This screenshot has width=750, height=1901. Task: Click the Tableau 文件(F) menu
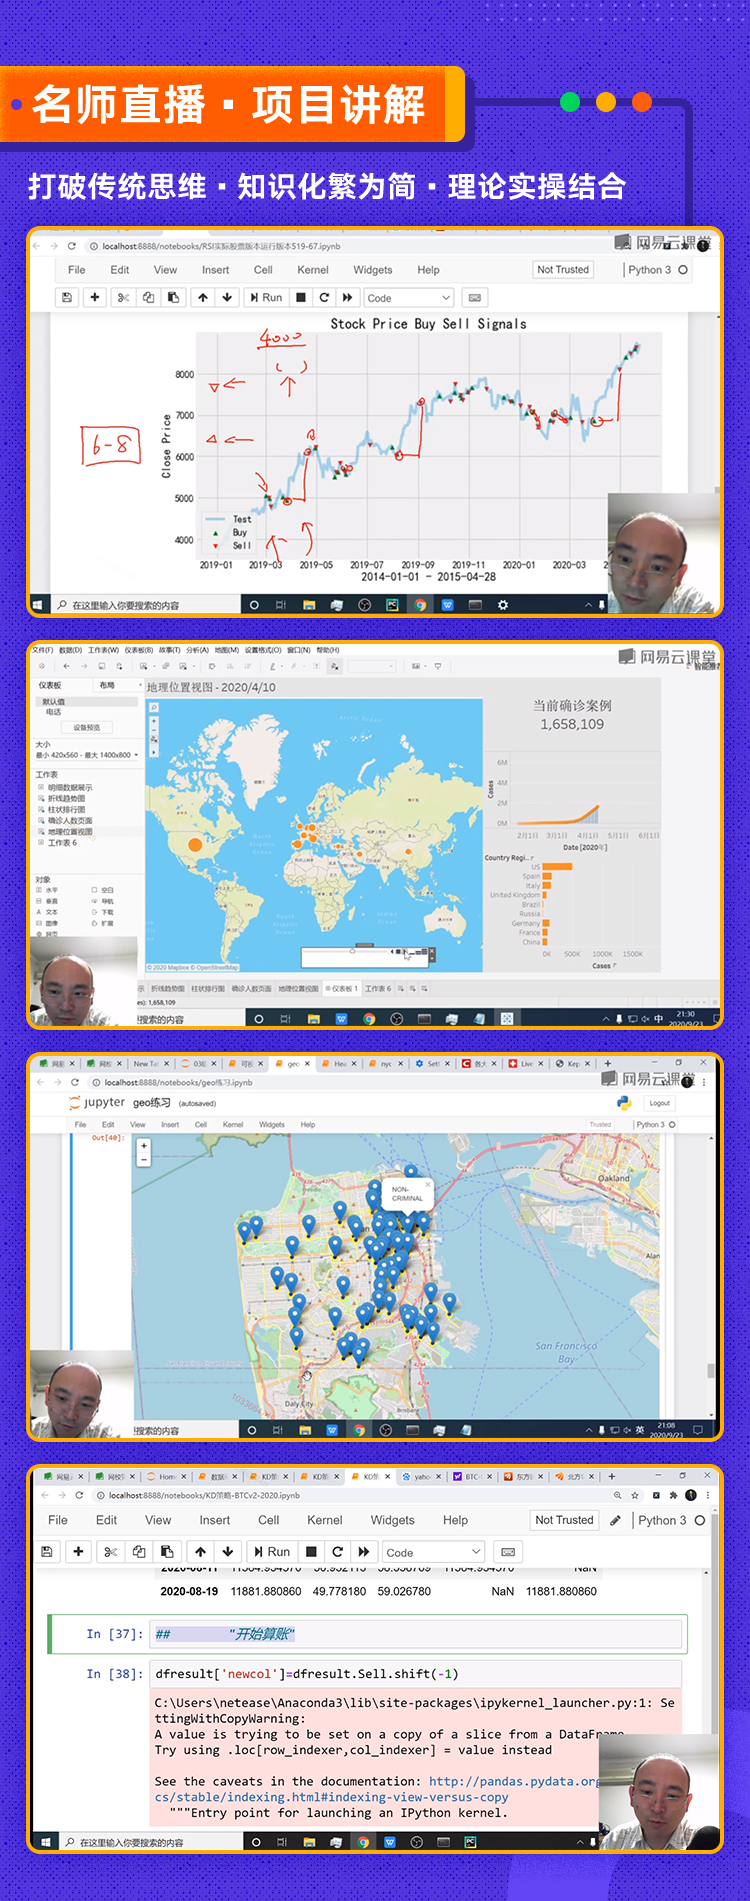point(42,650)
